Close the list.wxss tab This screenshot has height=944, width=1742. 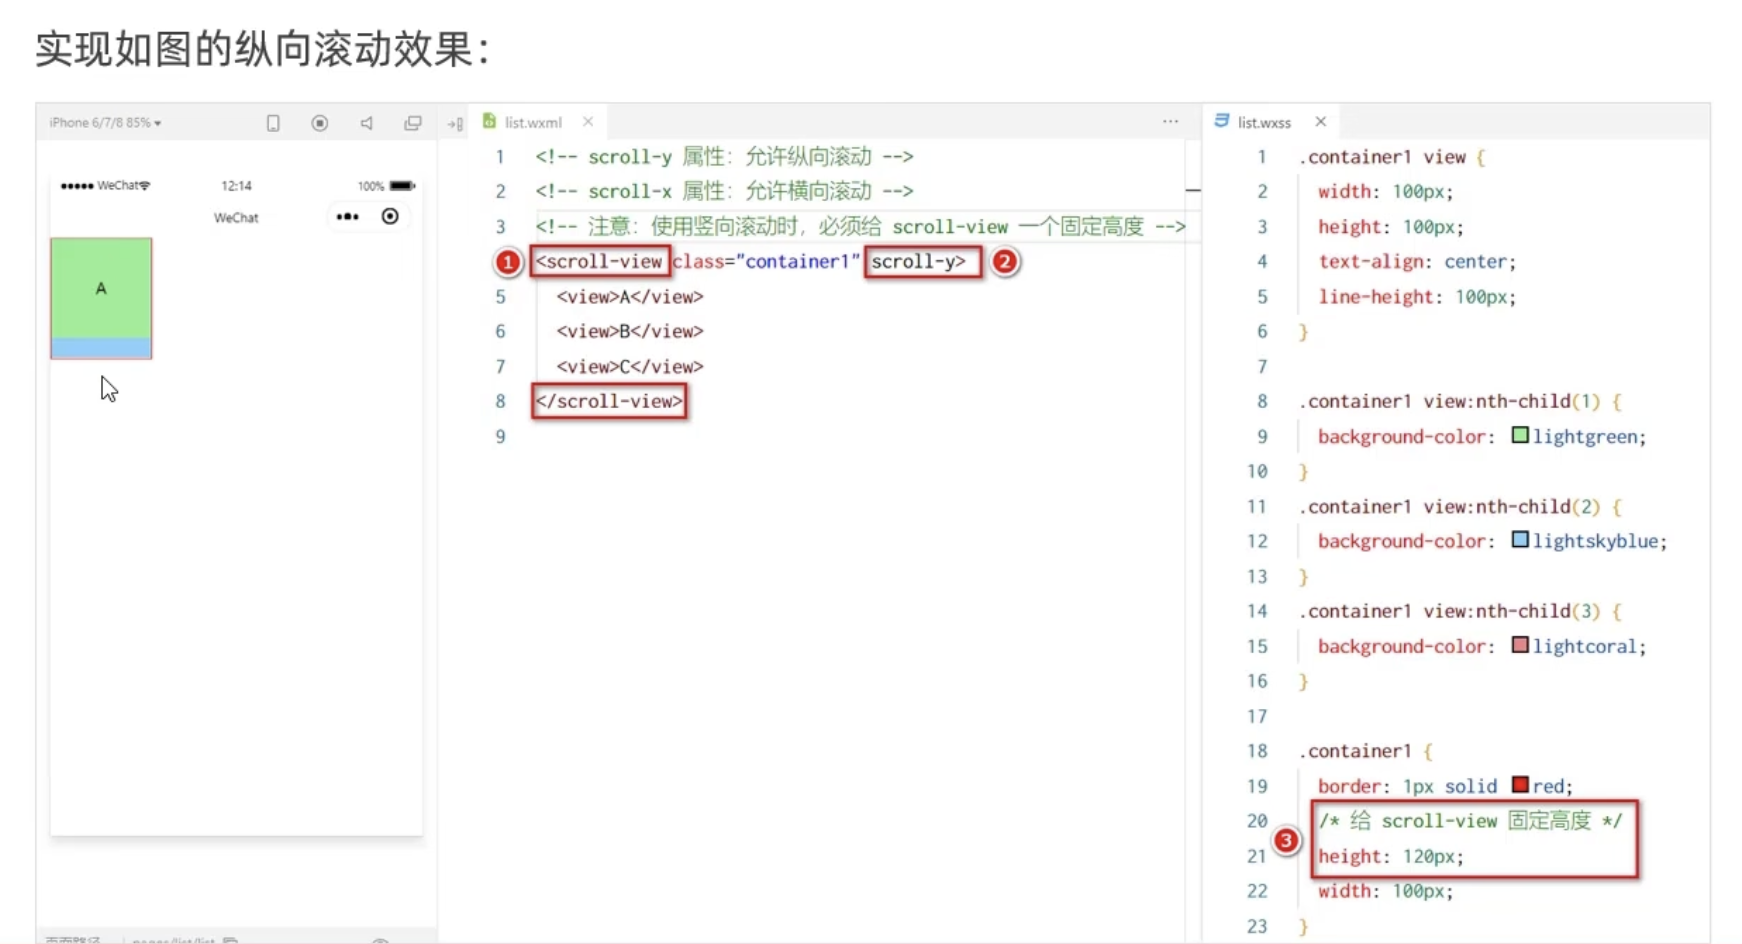(x=1321, y=122)
